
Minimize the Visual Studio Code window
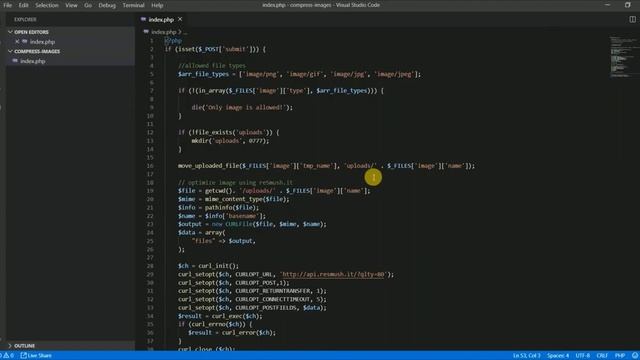[607, 5]
